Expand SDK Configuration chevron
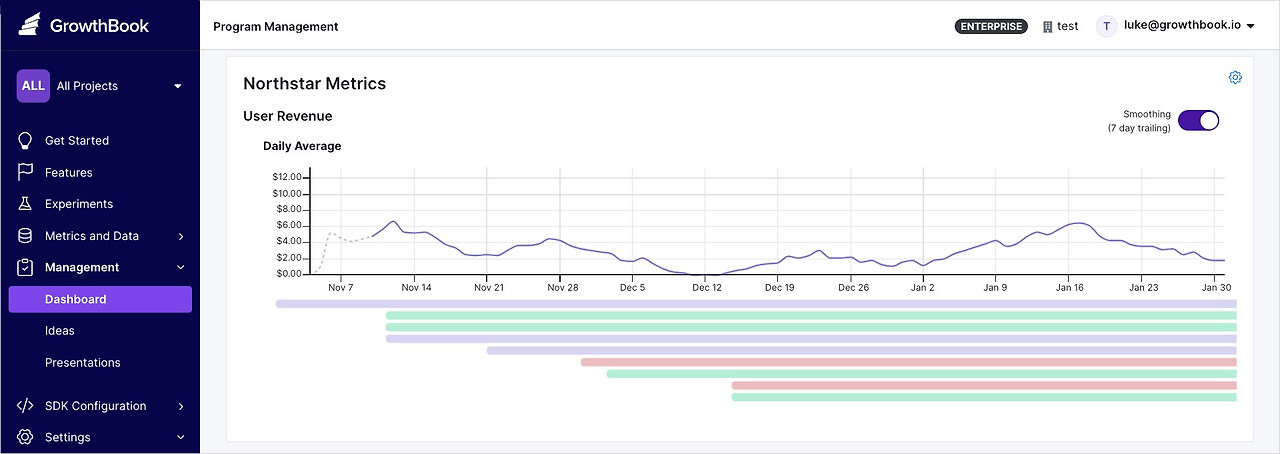1280x454 pixels. 181,407
